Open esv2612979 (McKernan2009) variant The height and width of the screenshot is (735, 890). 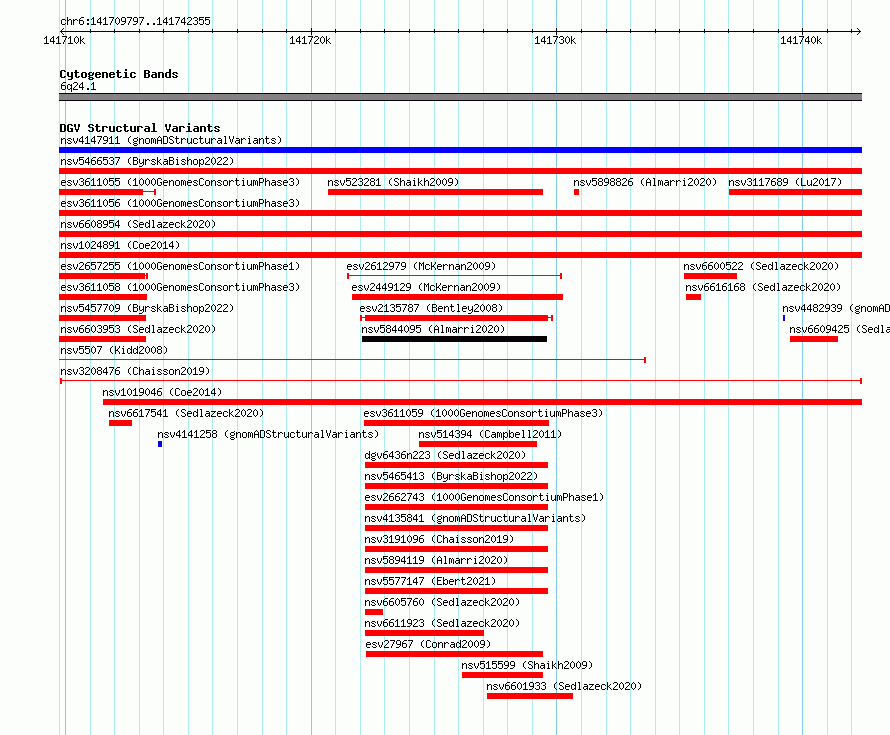[421, 266]
